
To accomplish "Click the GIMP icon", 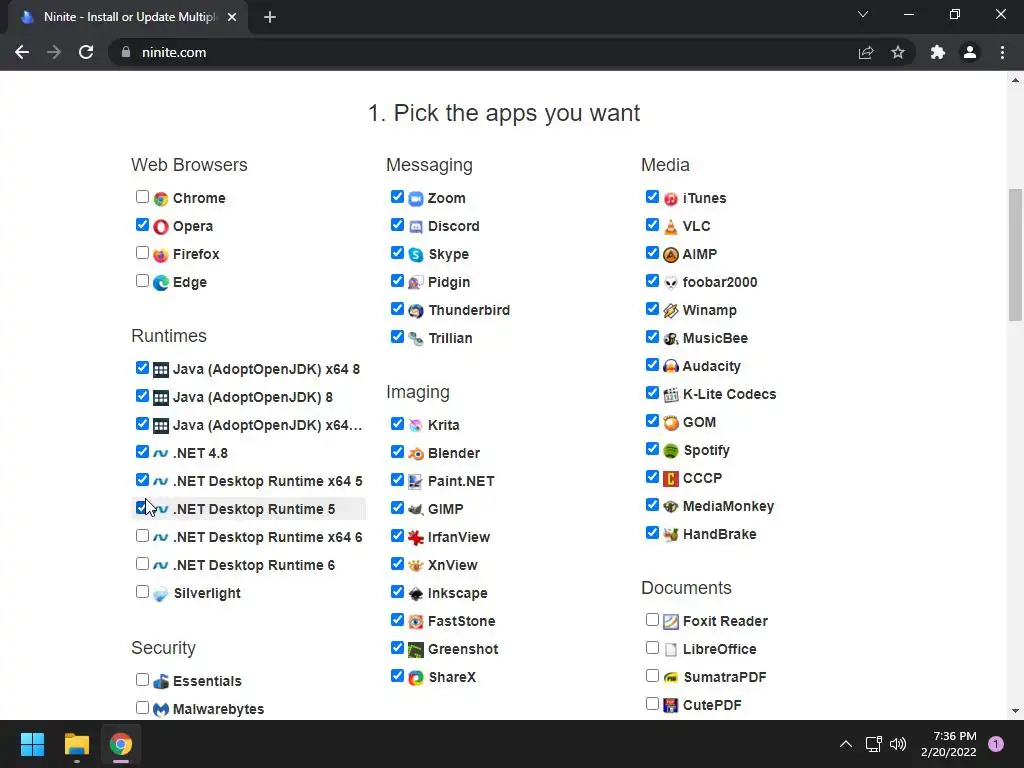I will tap(415, 509).
